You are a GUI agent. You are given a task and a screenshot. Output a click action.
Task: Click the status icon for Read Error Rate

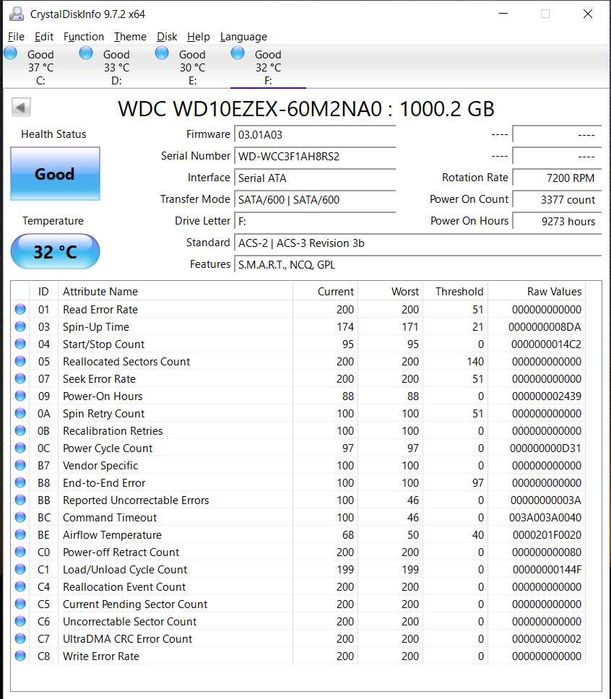click(x=20, y=309)
